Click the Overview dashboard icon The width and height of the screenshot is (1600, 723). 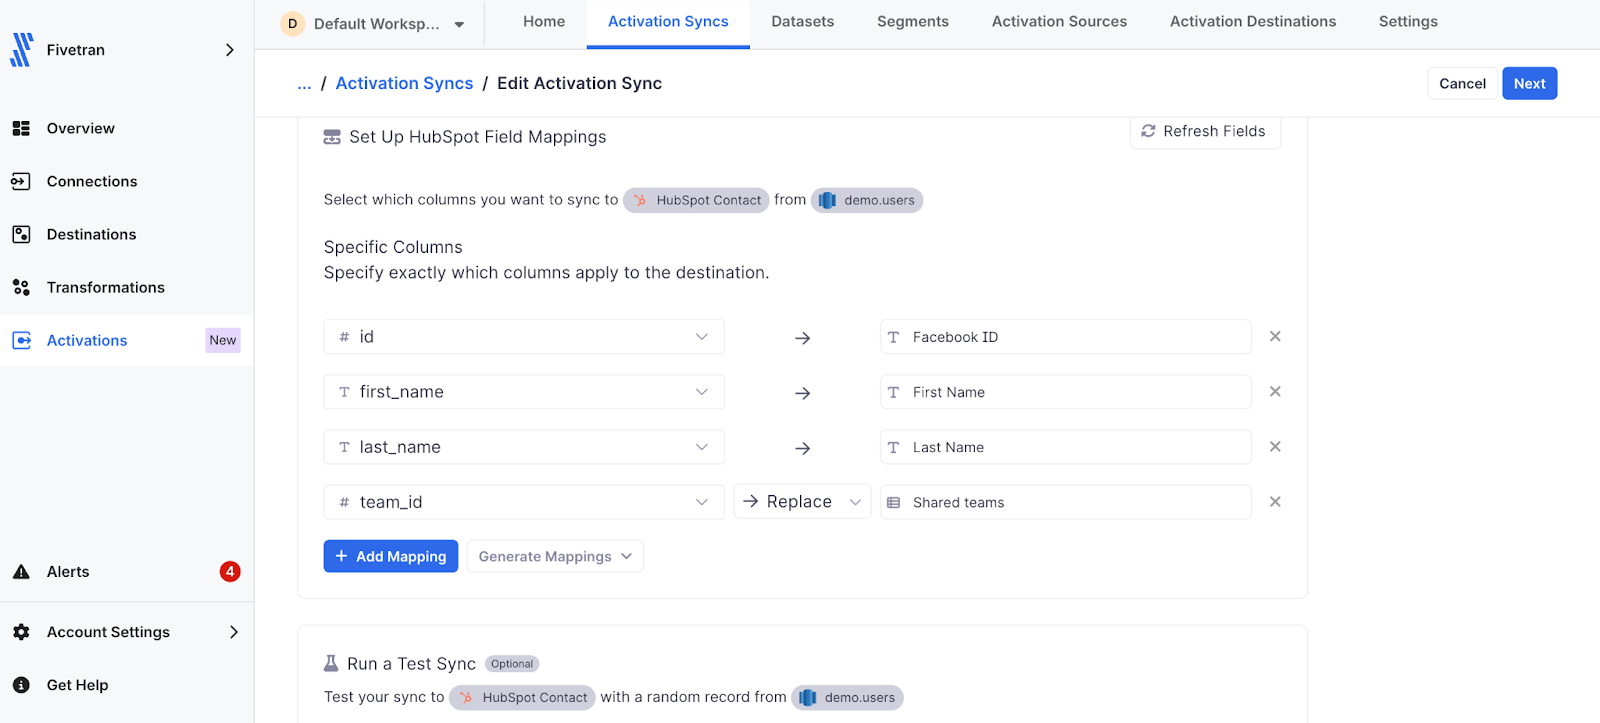click(x=21, y=128)
